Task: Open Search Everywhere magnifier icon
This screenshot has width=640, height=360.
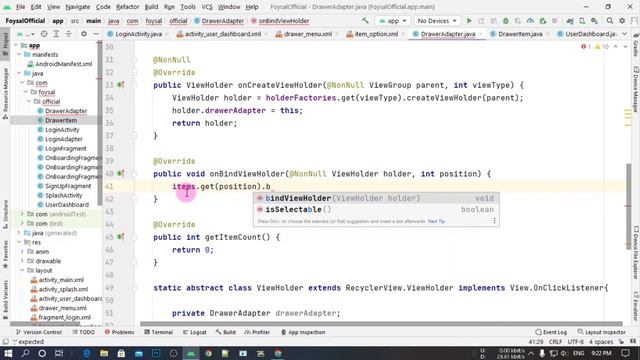Action: (x=609, y=20)
